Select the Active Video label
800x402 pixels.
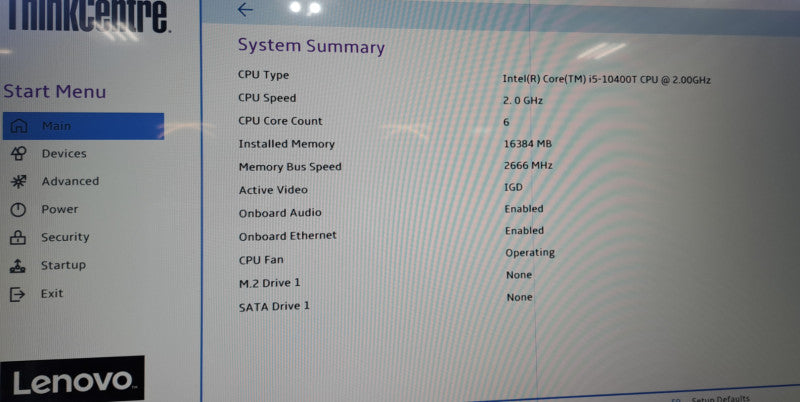(x=273, y=190)
